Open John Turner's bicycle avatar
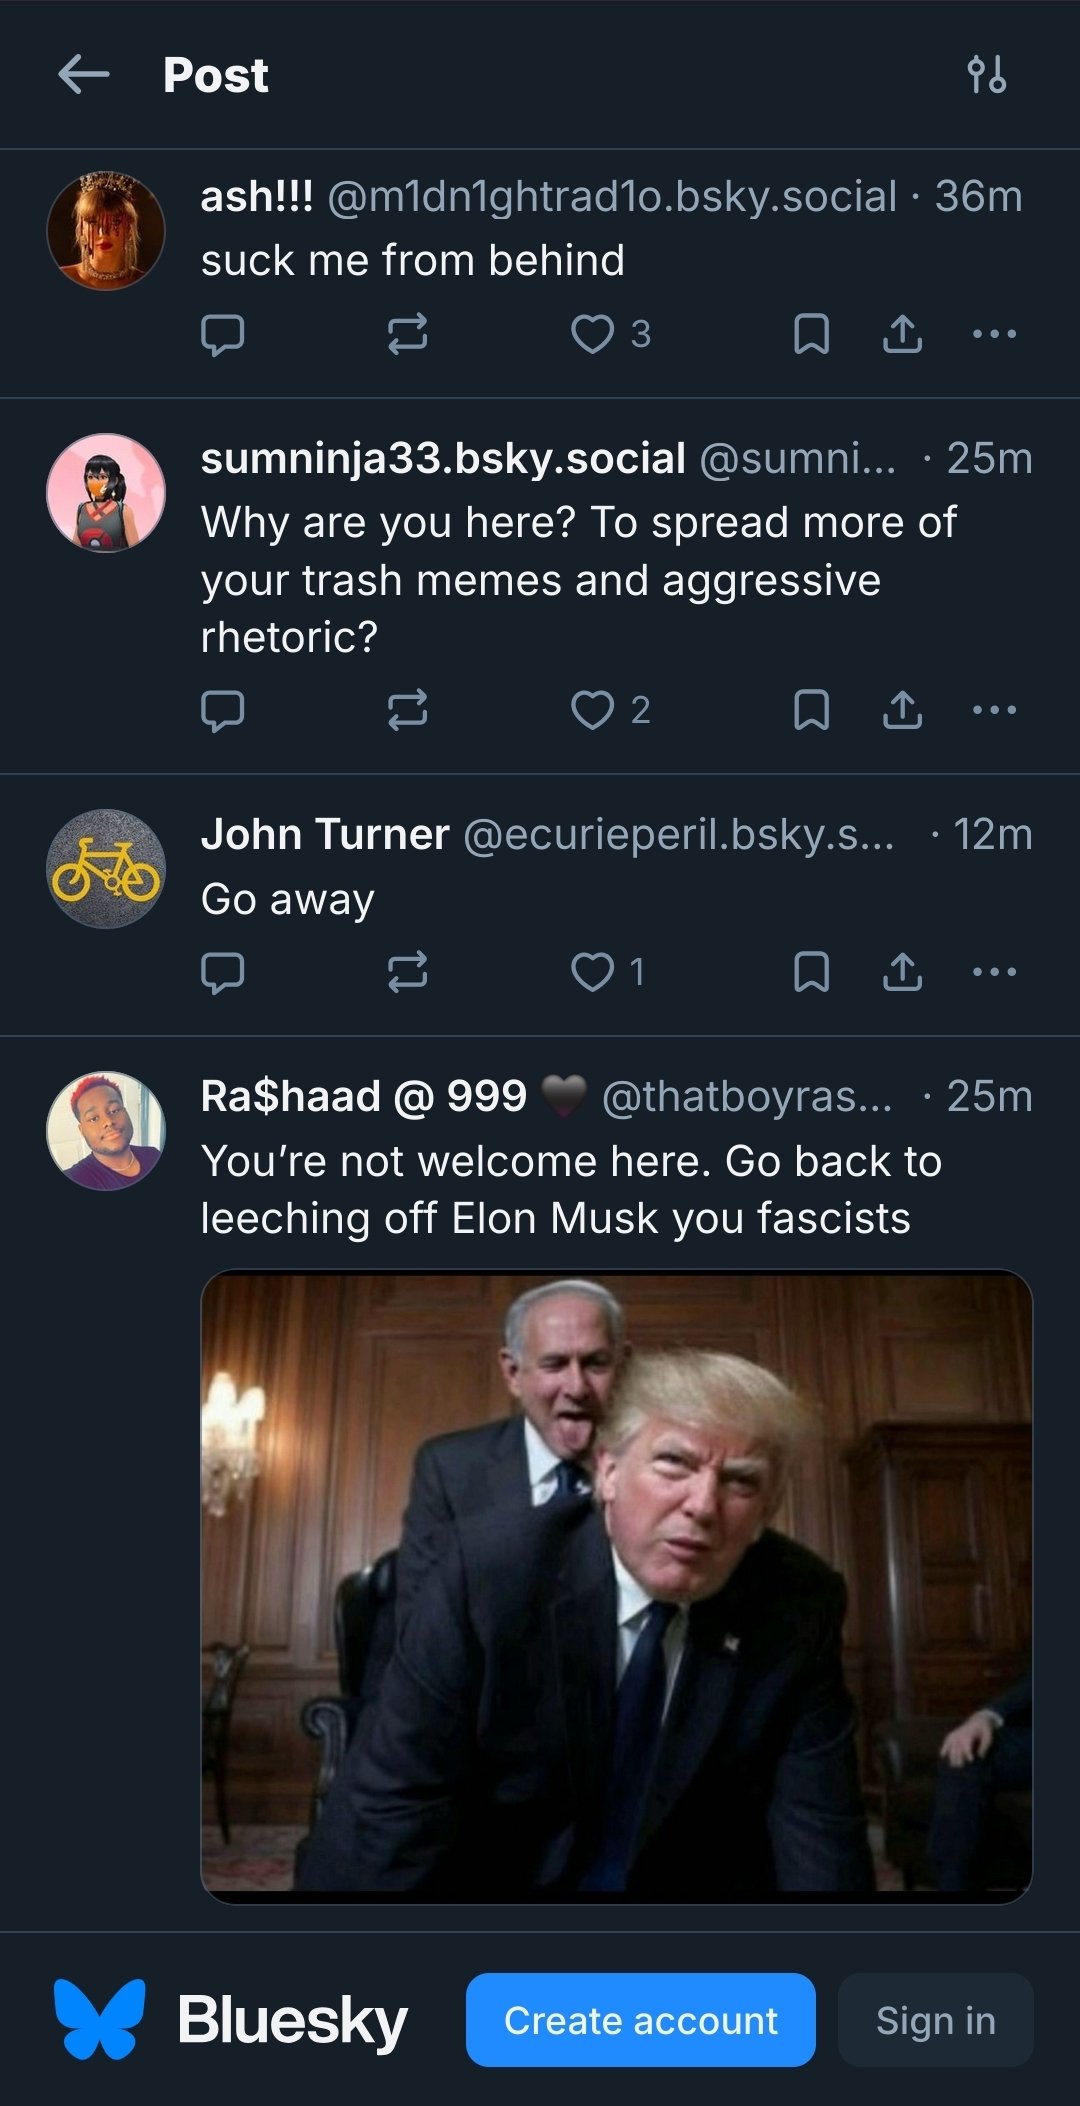This screenshot has width=1080, height=2106. click(106, 869)
